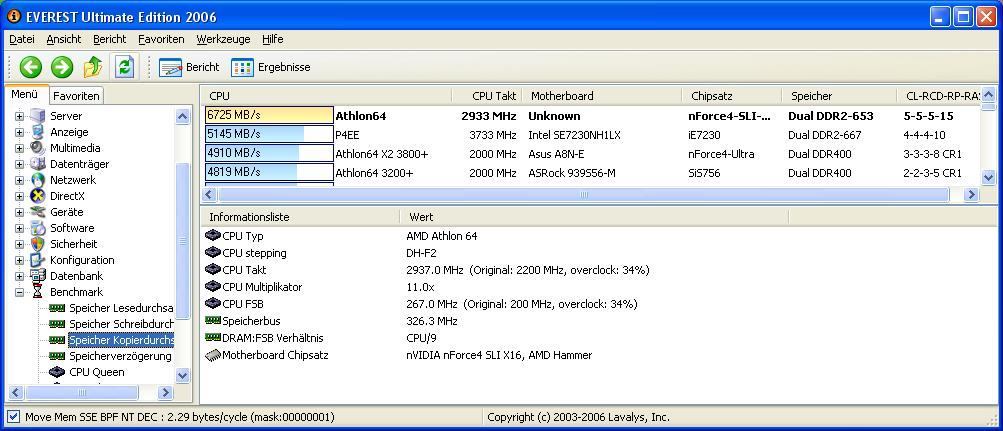Screen dimensions: 1003x431
Task: Open the Datei menu
Action: click(x=22, y=39)
